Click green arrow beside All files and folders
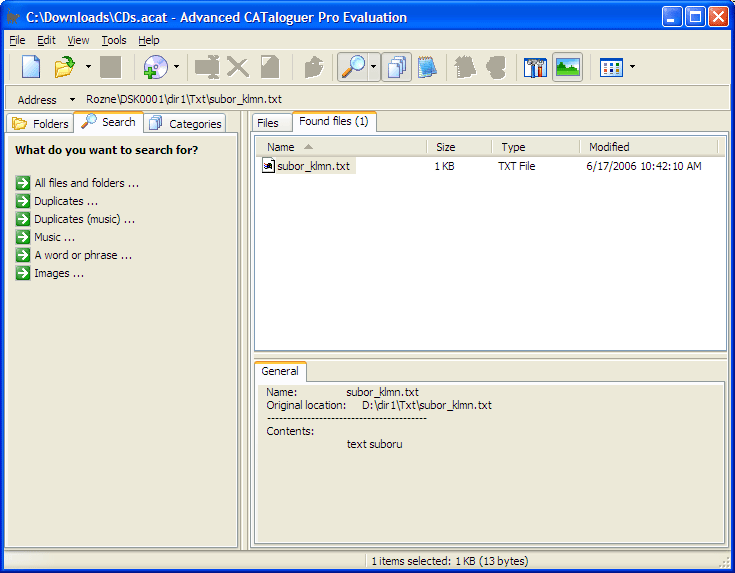The width and height of the screenshot is (735, 573). tap(22, 183)
